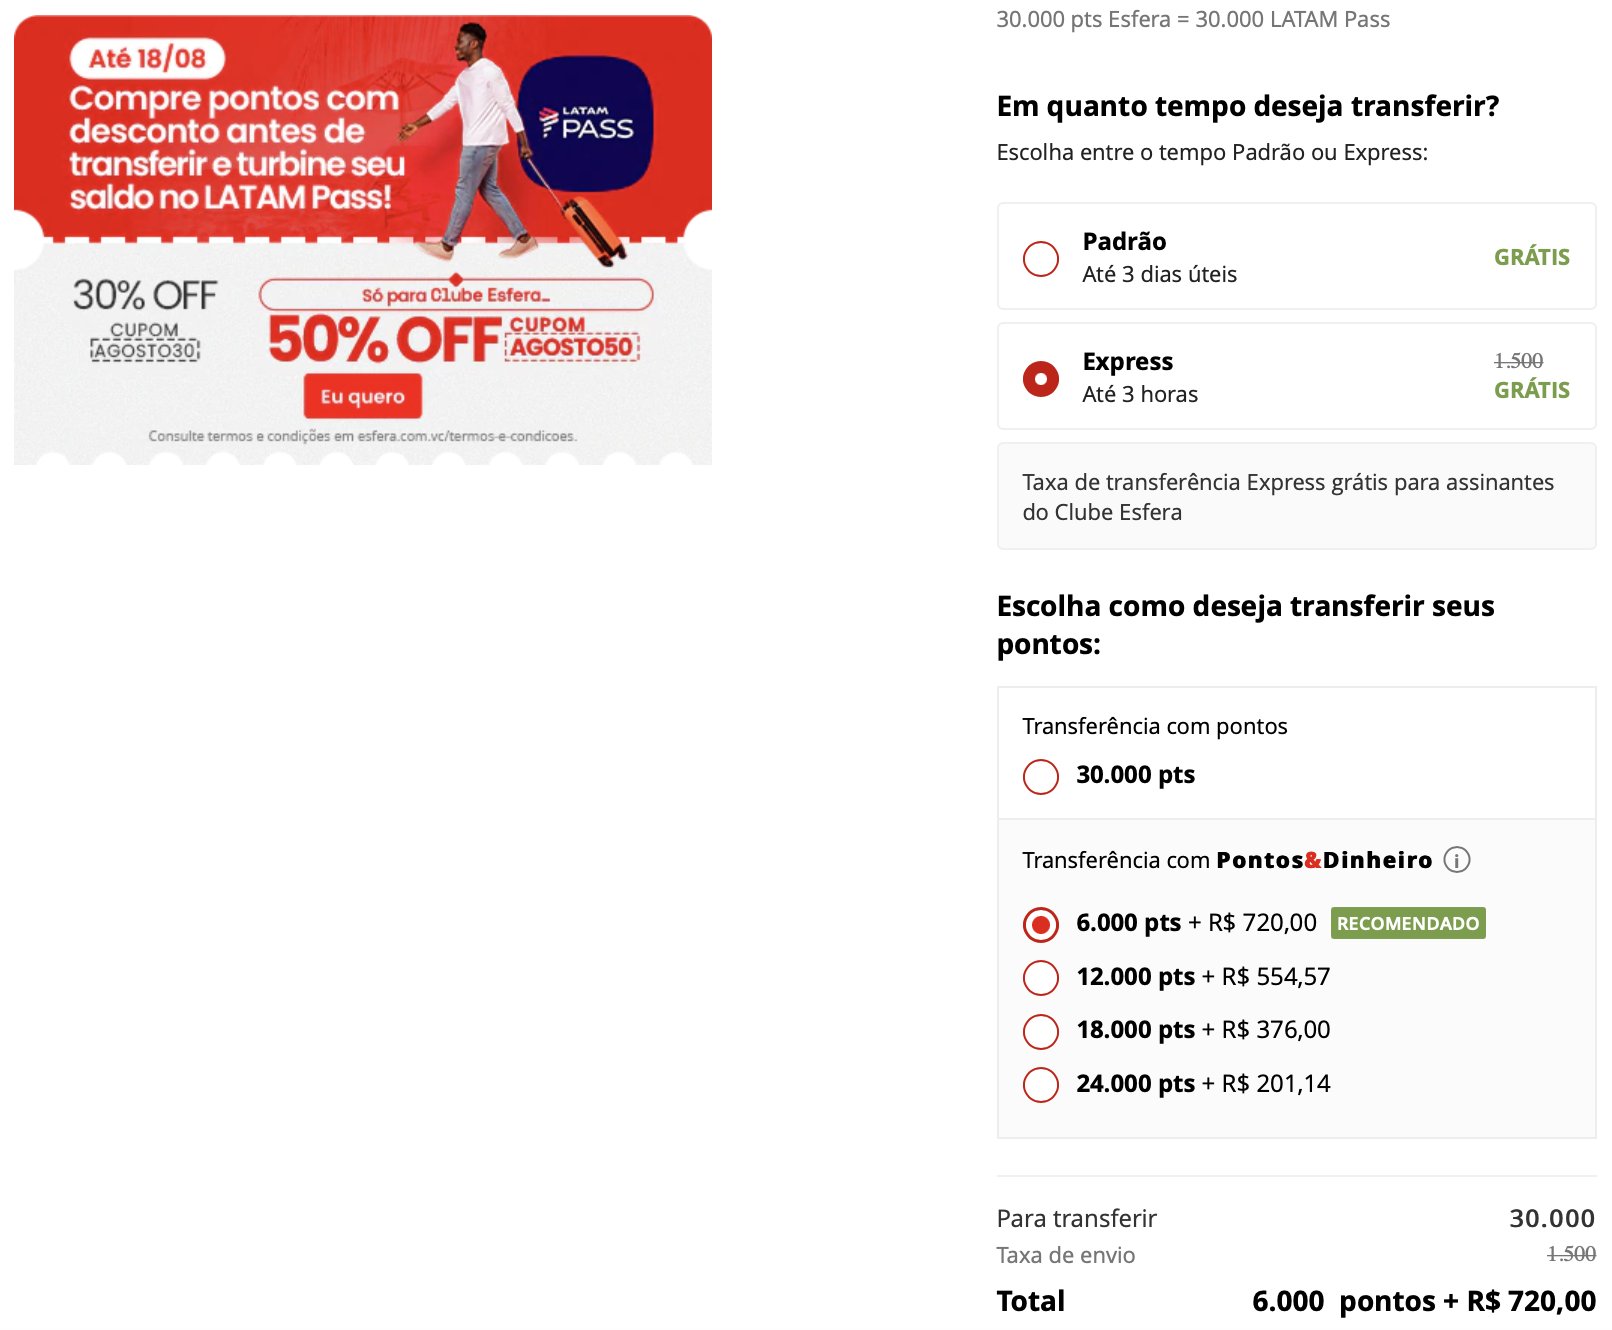Click the Só para Clube Esfera label

[456, 295]
